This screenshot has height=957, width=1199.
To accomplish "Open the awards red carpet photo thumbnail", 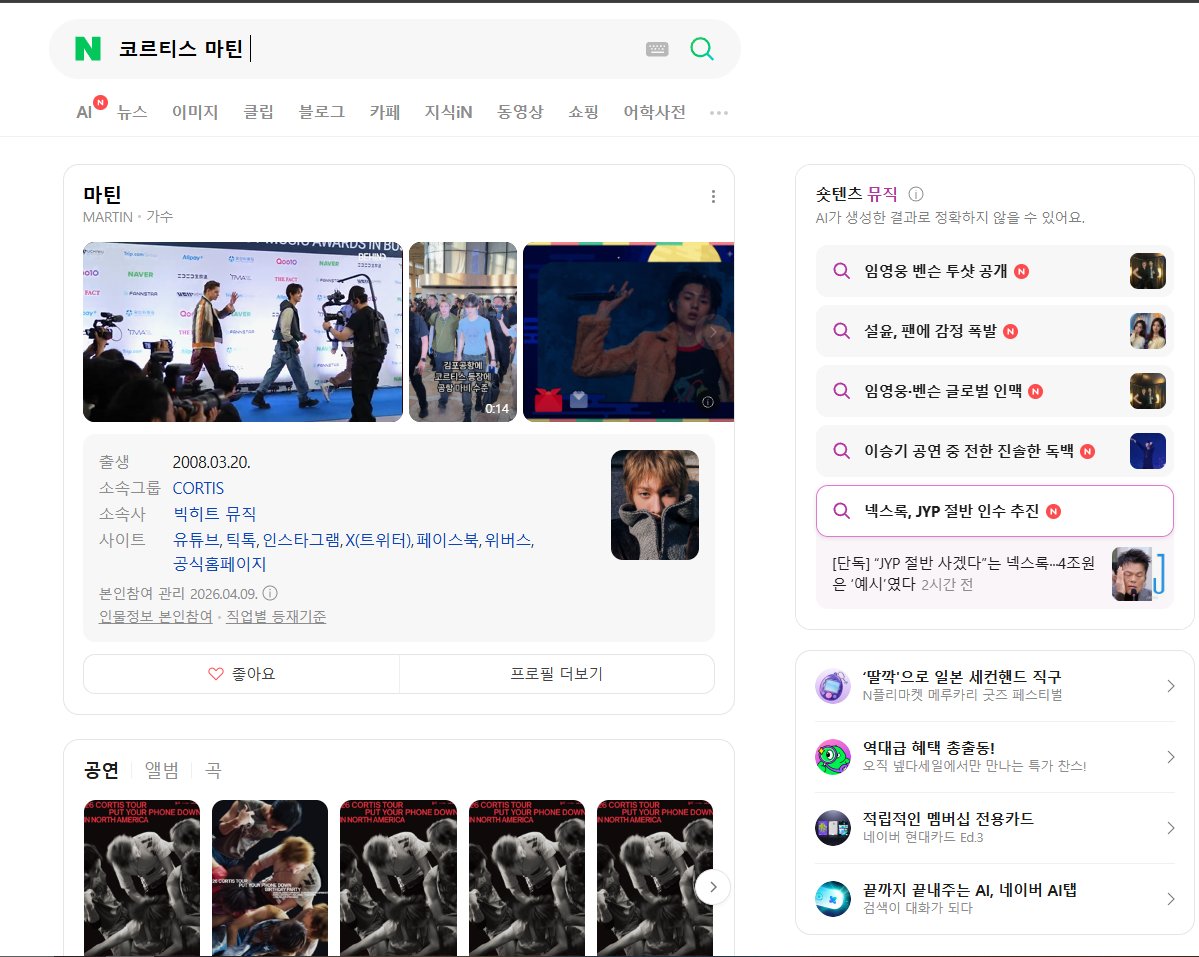I will (x=242, y=332).
